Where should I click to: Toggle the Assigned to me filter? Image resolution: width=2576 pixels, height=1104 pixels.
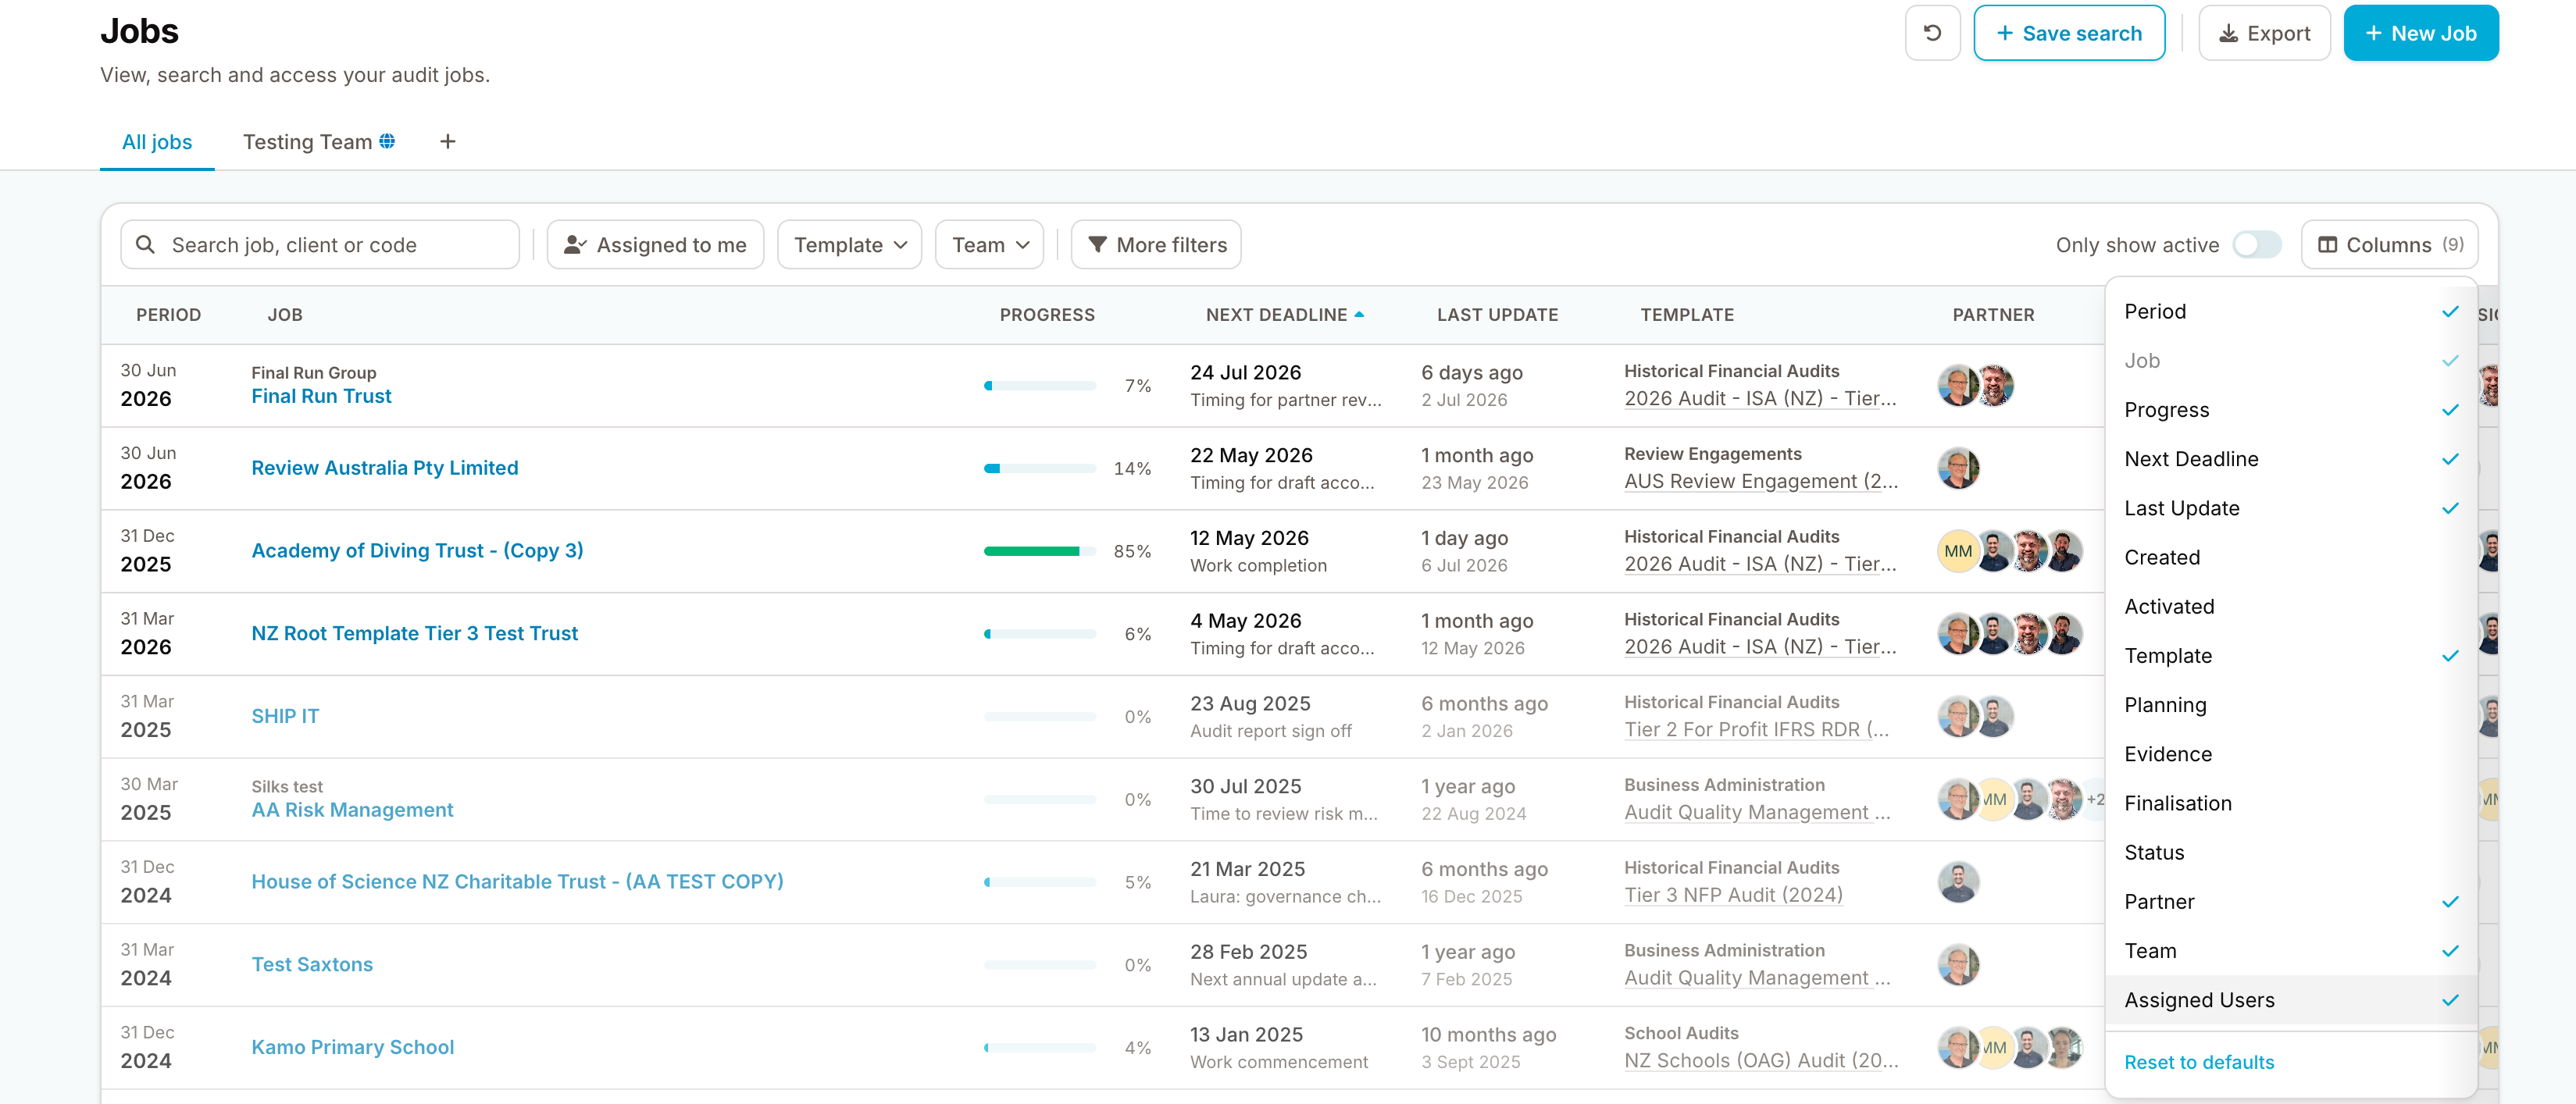[x=655, y=245]
